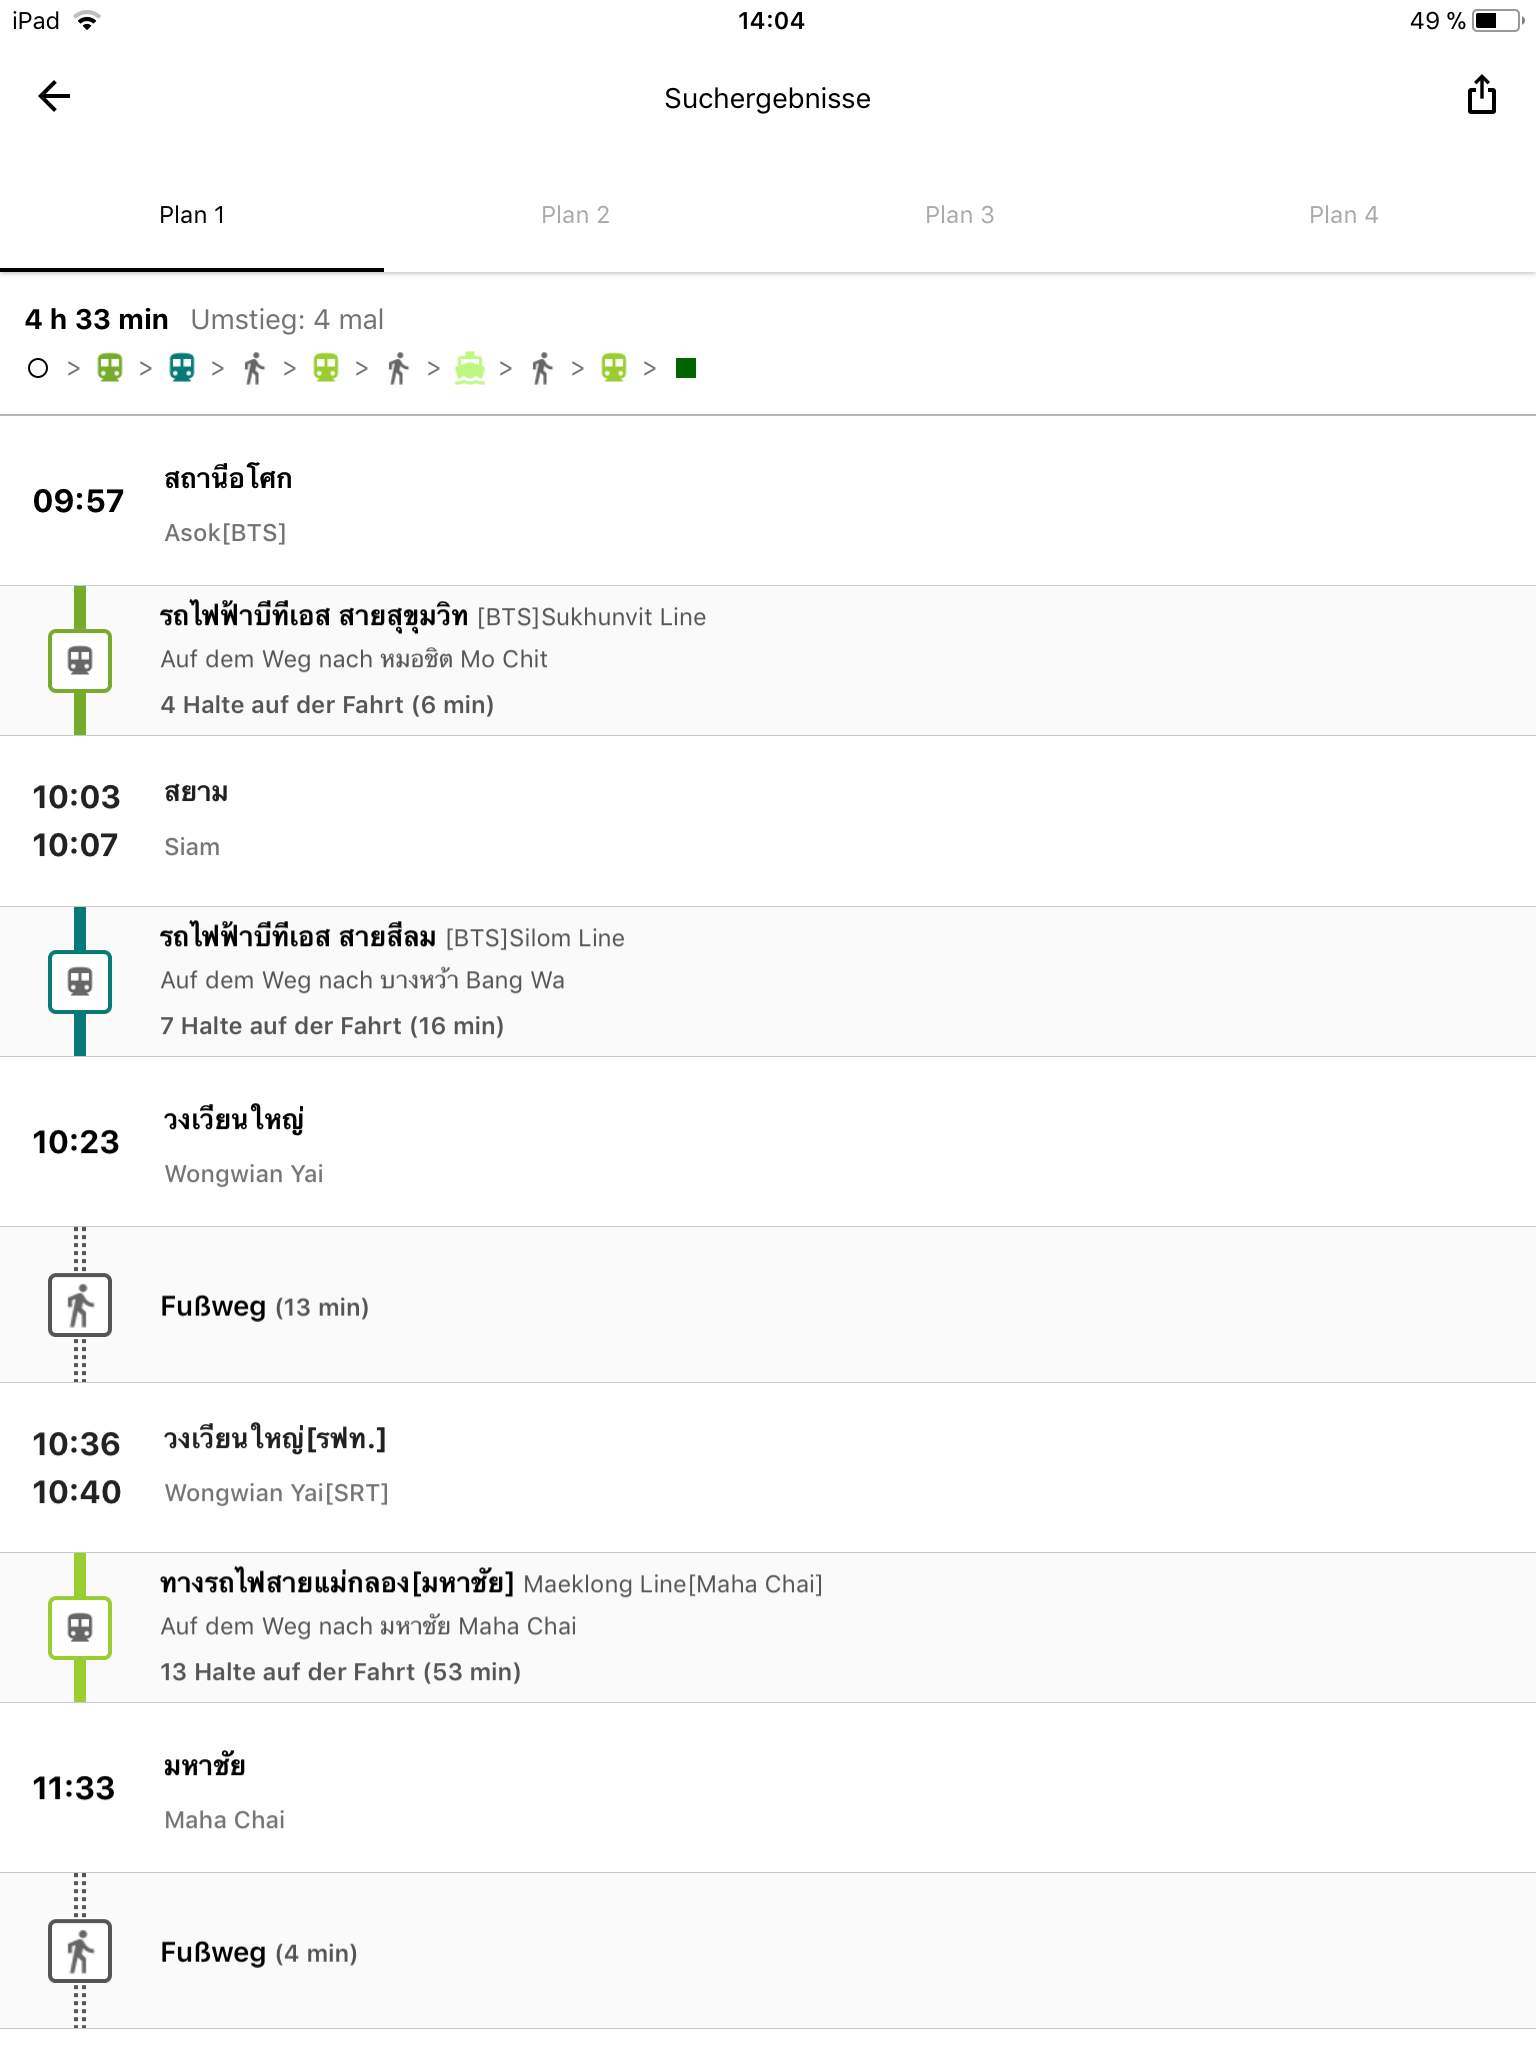
Task: Open the Plan 4 tab
Action: (1343, 215)
